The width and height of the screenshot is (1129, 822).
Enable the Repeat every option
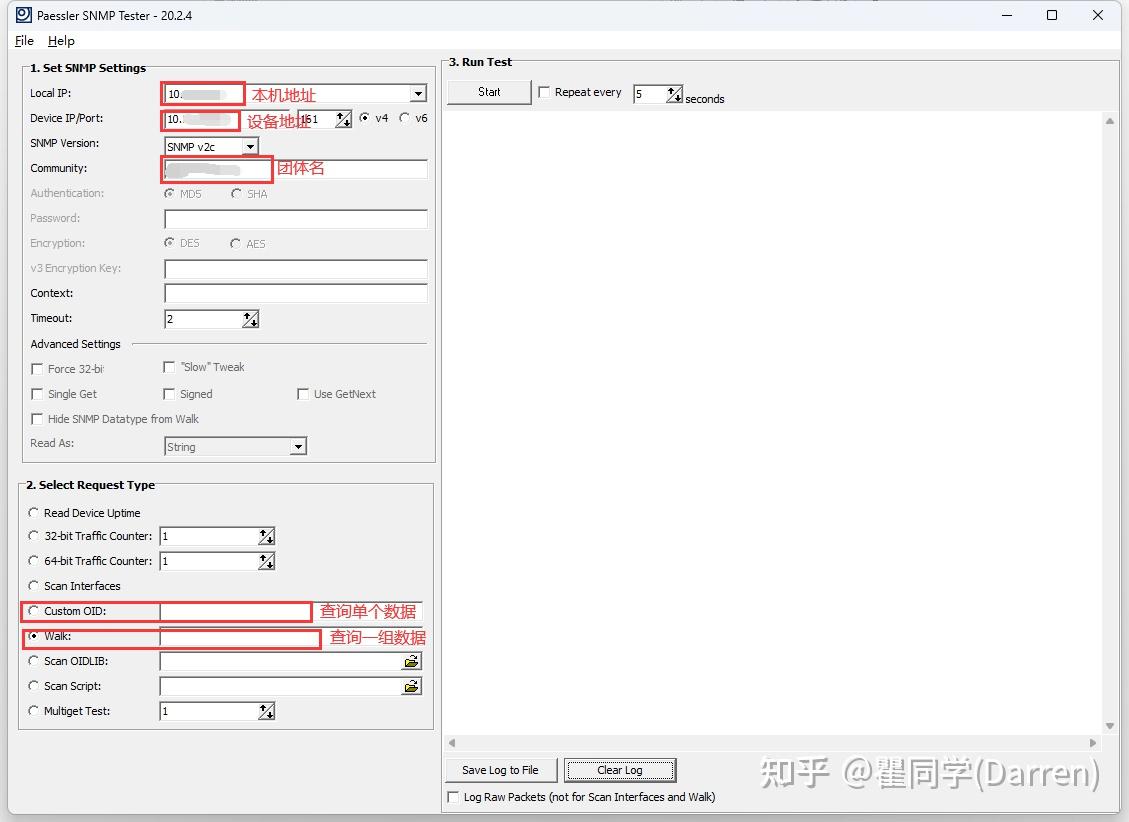click(544, 91)
